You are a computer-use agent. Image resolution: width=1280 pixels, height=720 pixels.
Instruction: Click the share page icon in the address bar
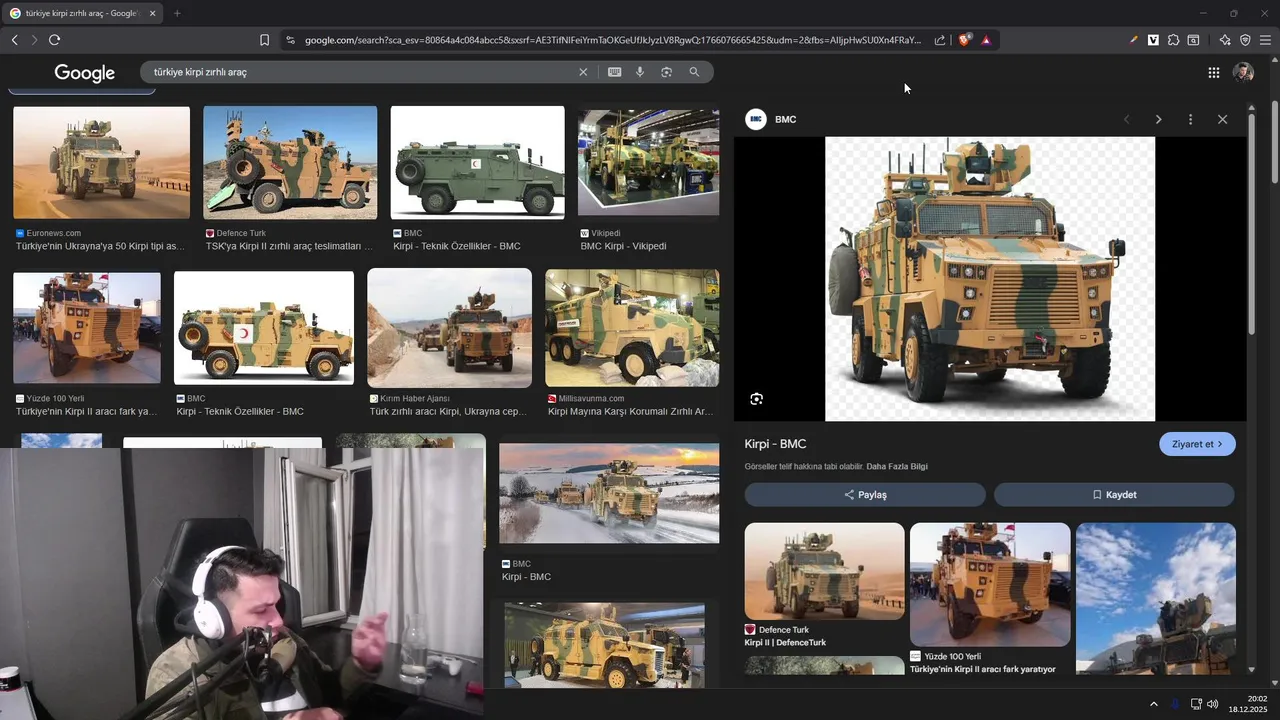coord(940,40)
